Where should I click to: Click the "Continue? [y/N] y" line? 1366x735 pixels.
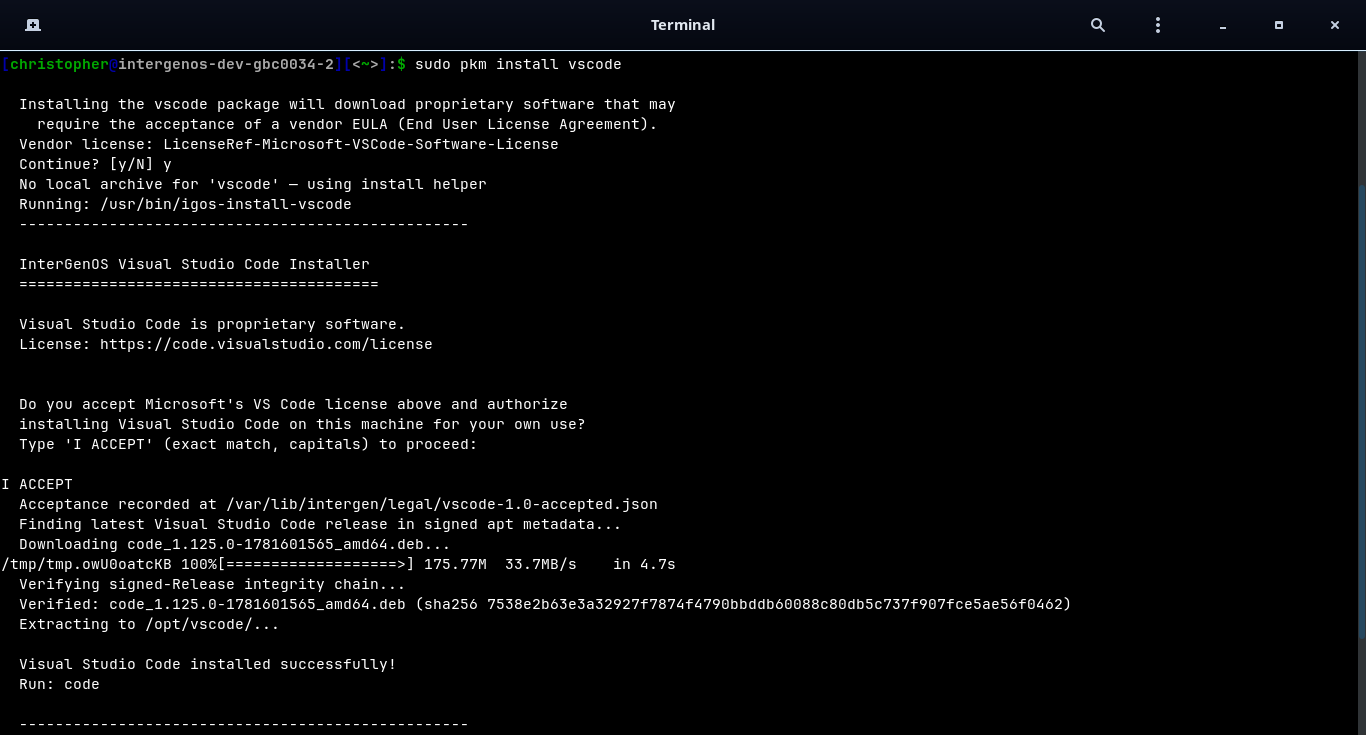(95, 164)
